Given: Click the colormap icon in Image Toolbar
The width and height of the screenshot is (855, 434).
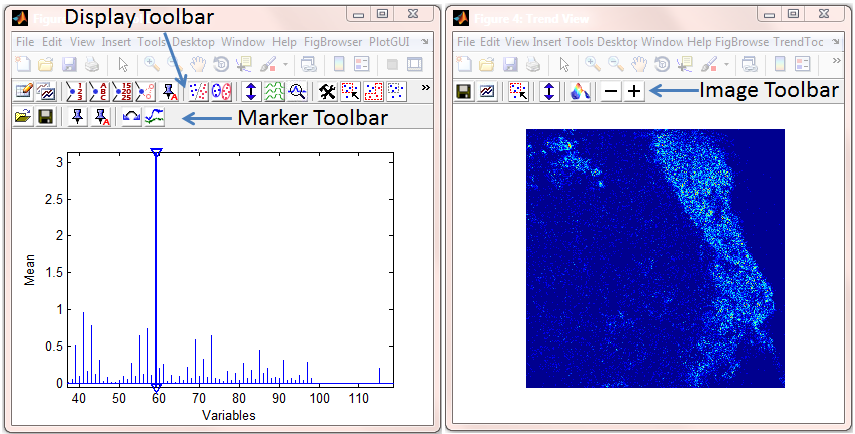Looking at the screenshot, I should pos(580,91).
